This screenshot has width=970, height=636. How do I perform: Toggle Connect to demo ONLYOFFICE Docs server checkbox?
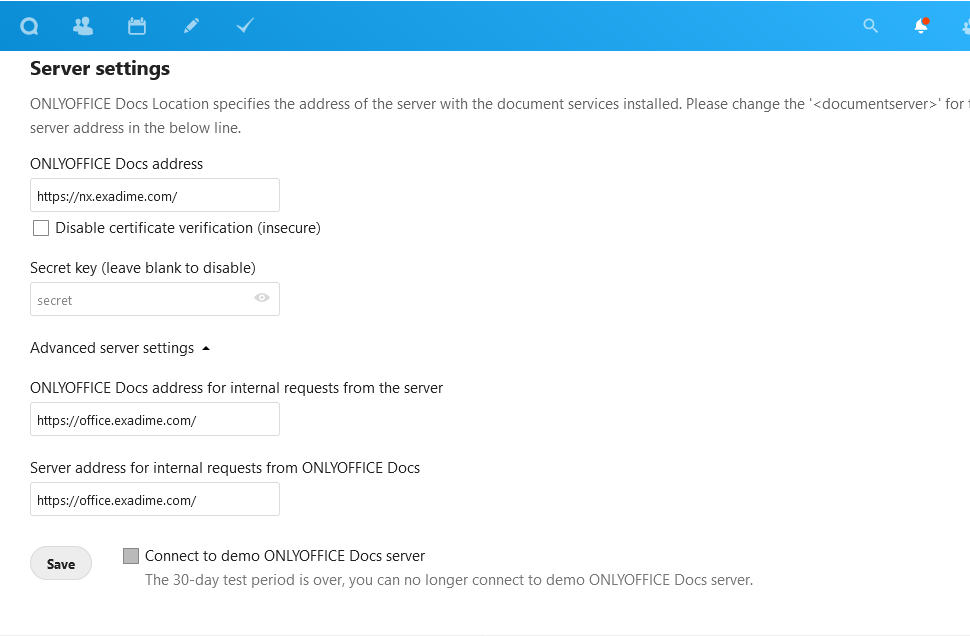[x=131, y=556]
